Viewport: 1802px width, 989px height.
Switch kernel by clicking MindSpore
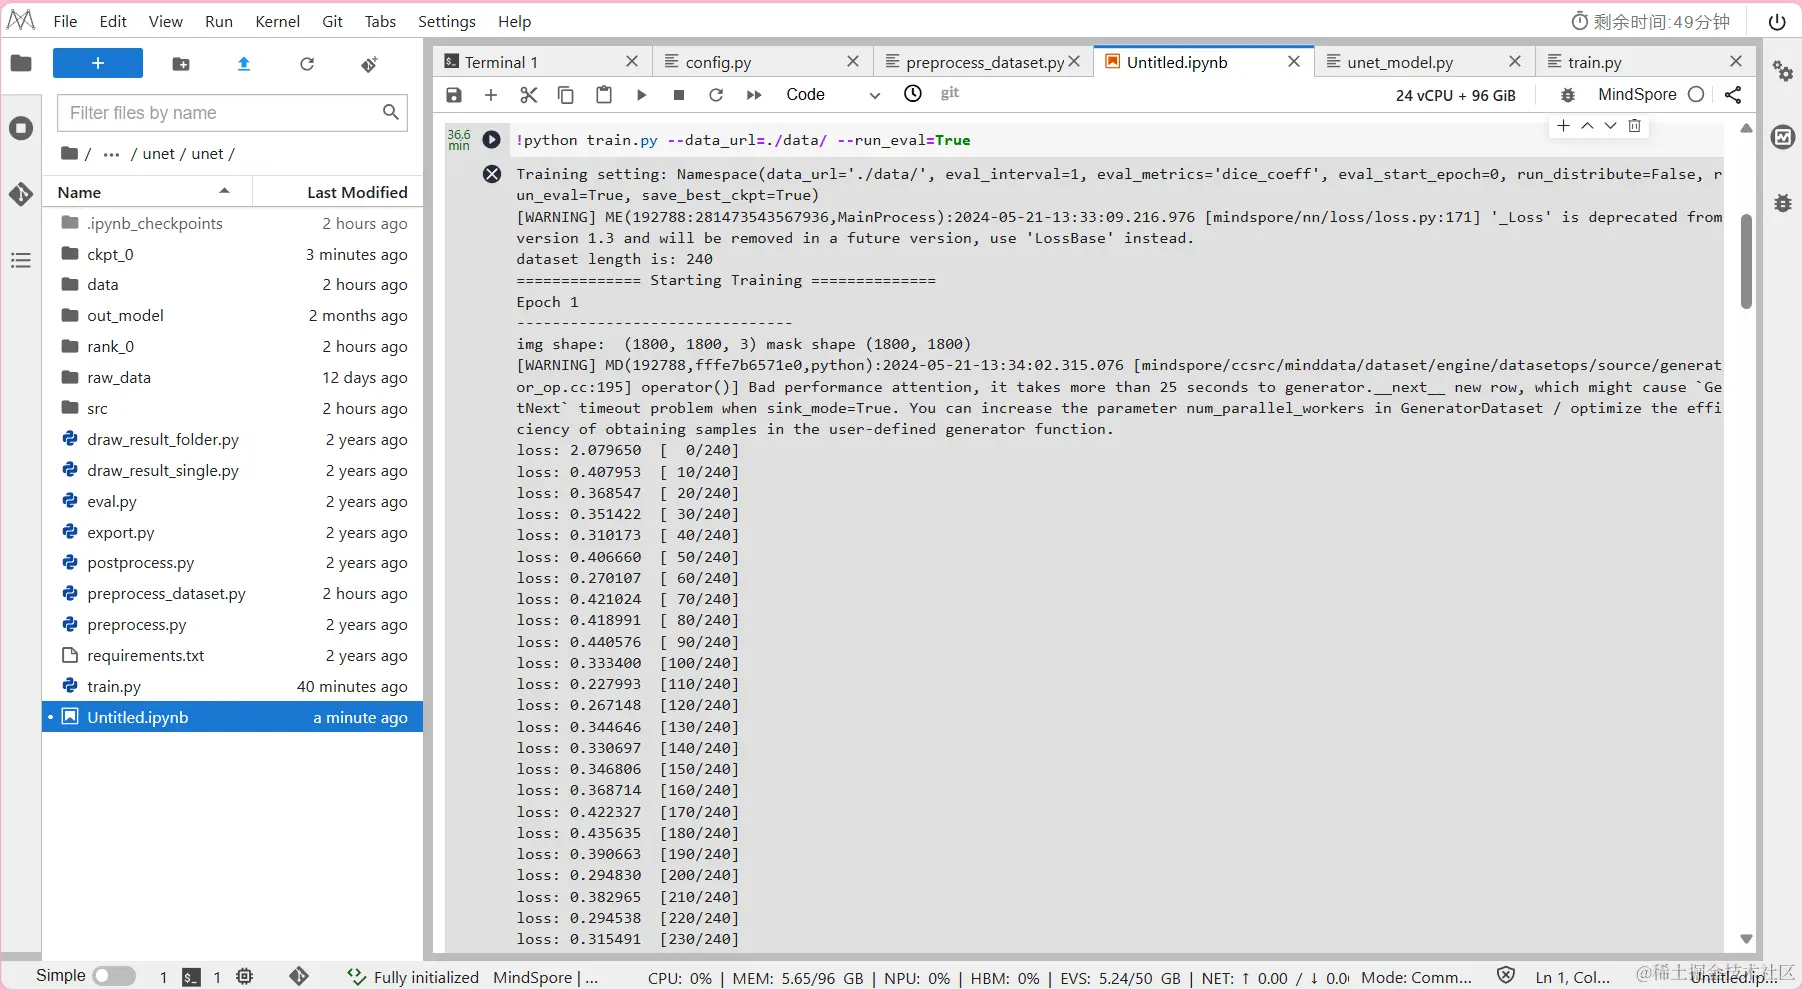click(1637, 95)
